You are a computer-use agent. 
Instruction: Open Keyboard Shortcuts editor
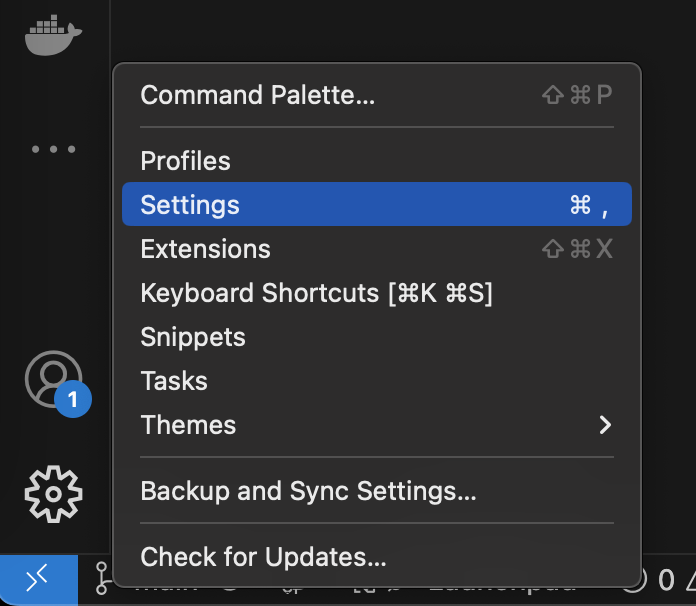[x=316, y=293]
